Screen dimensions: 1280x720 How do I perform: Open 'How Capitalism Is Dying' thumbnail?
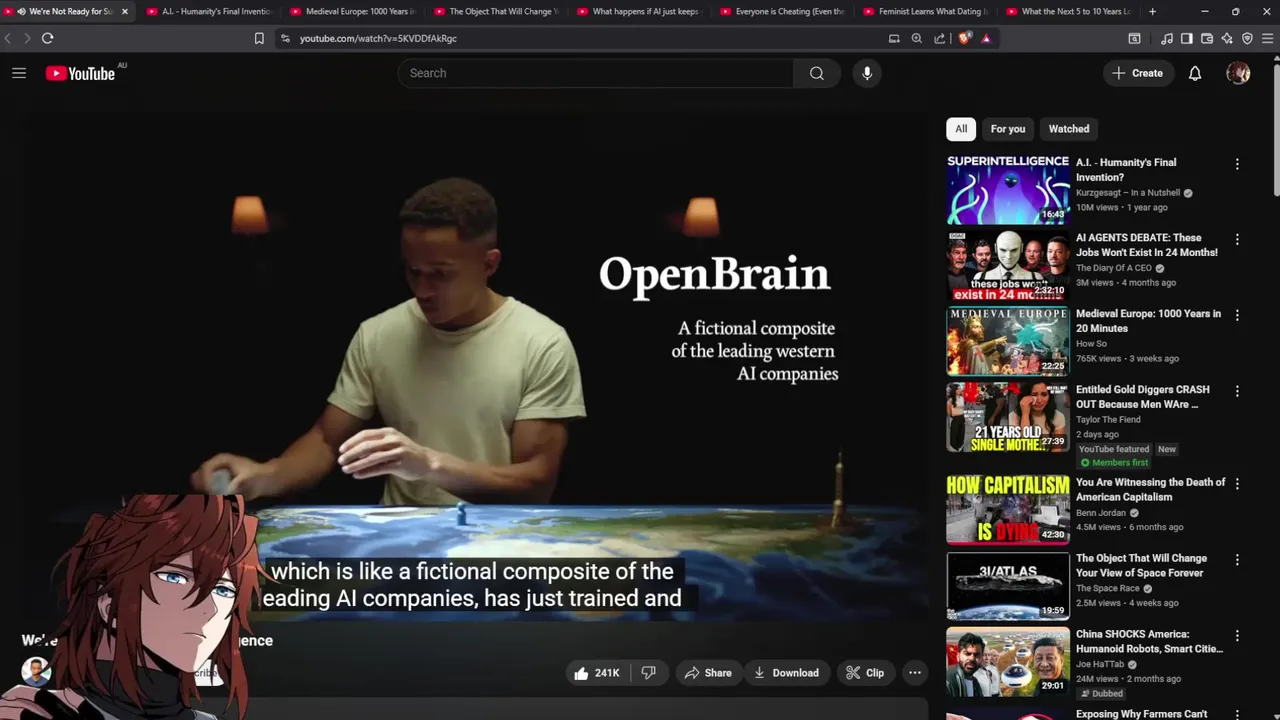coord(1008,509)
